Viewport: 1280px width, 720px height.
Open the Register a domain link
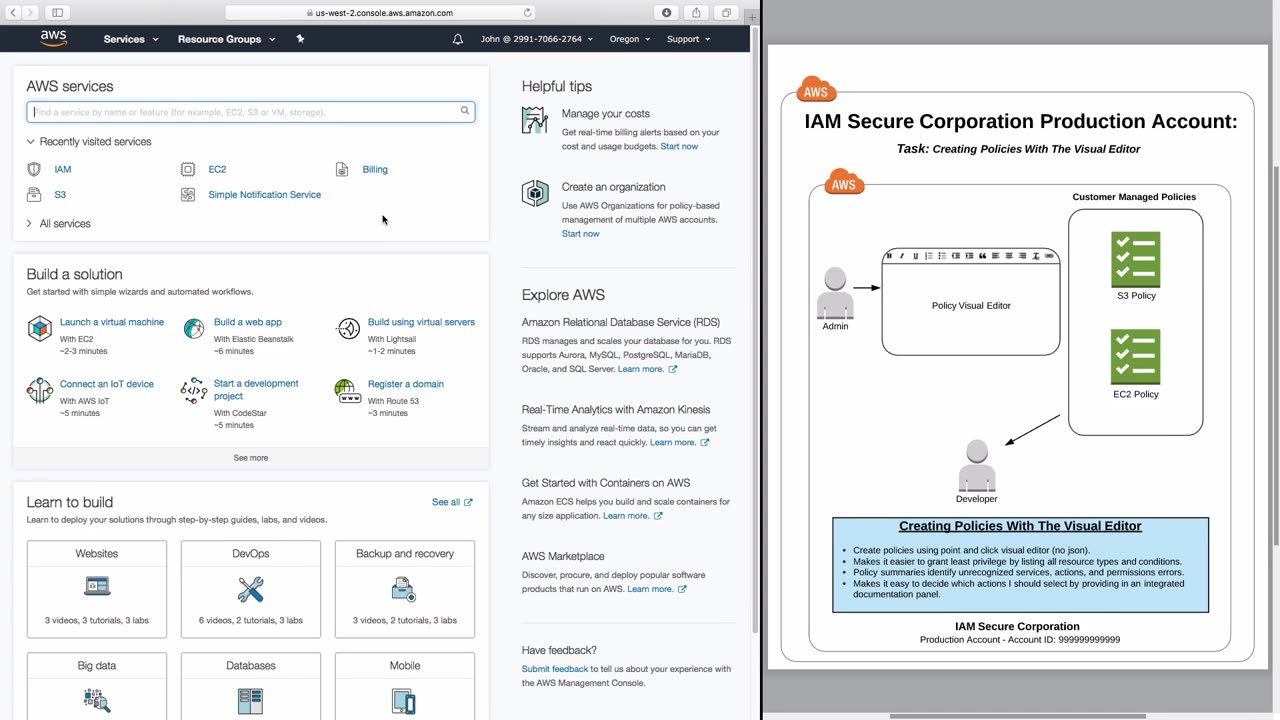pyautogui.click(x=406, y=384)
